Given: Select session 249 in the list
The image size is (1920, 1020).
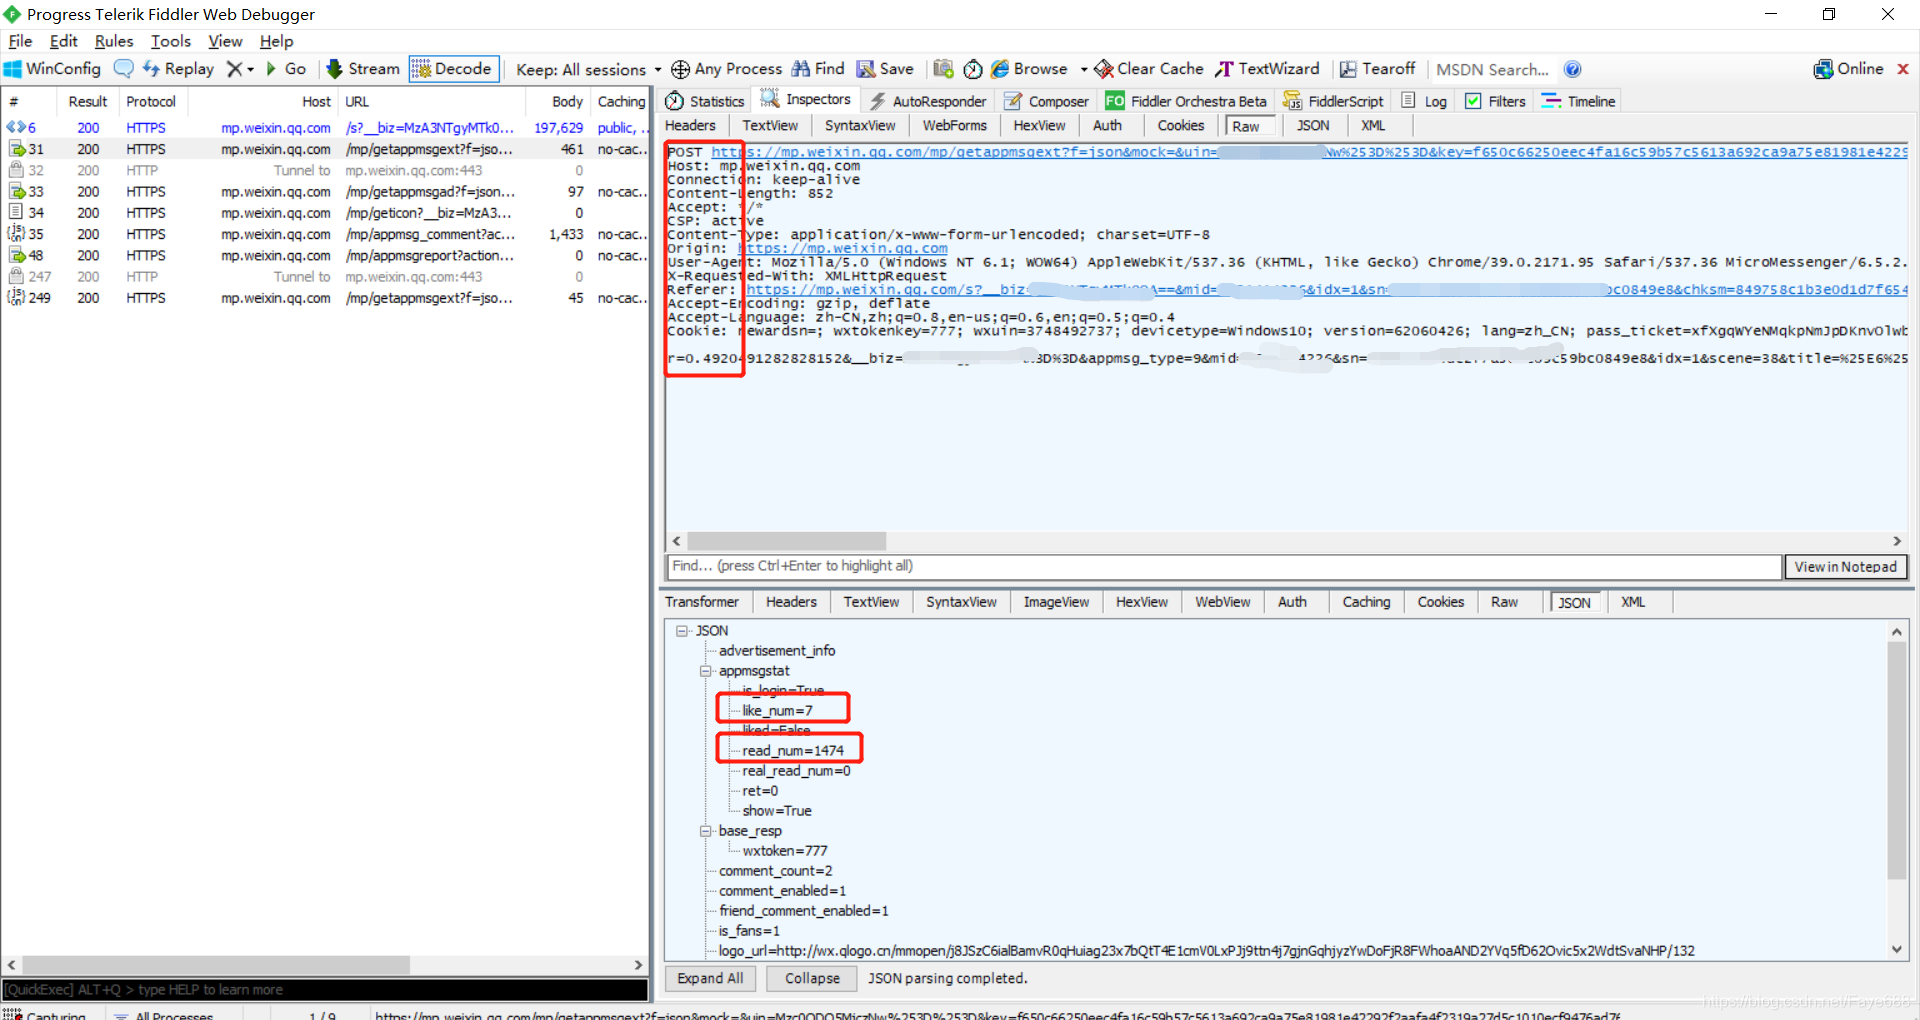Looking at the screenshot, I should (325, 298).
